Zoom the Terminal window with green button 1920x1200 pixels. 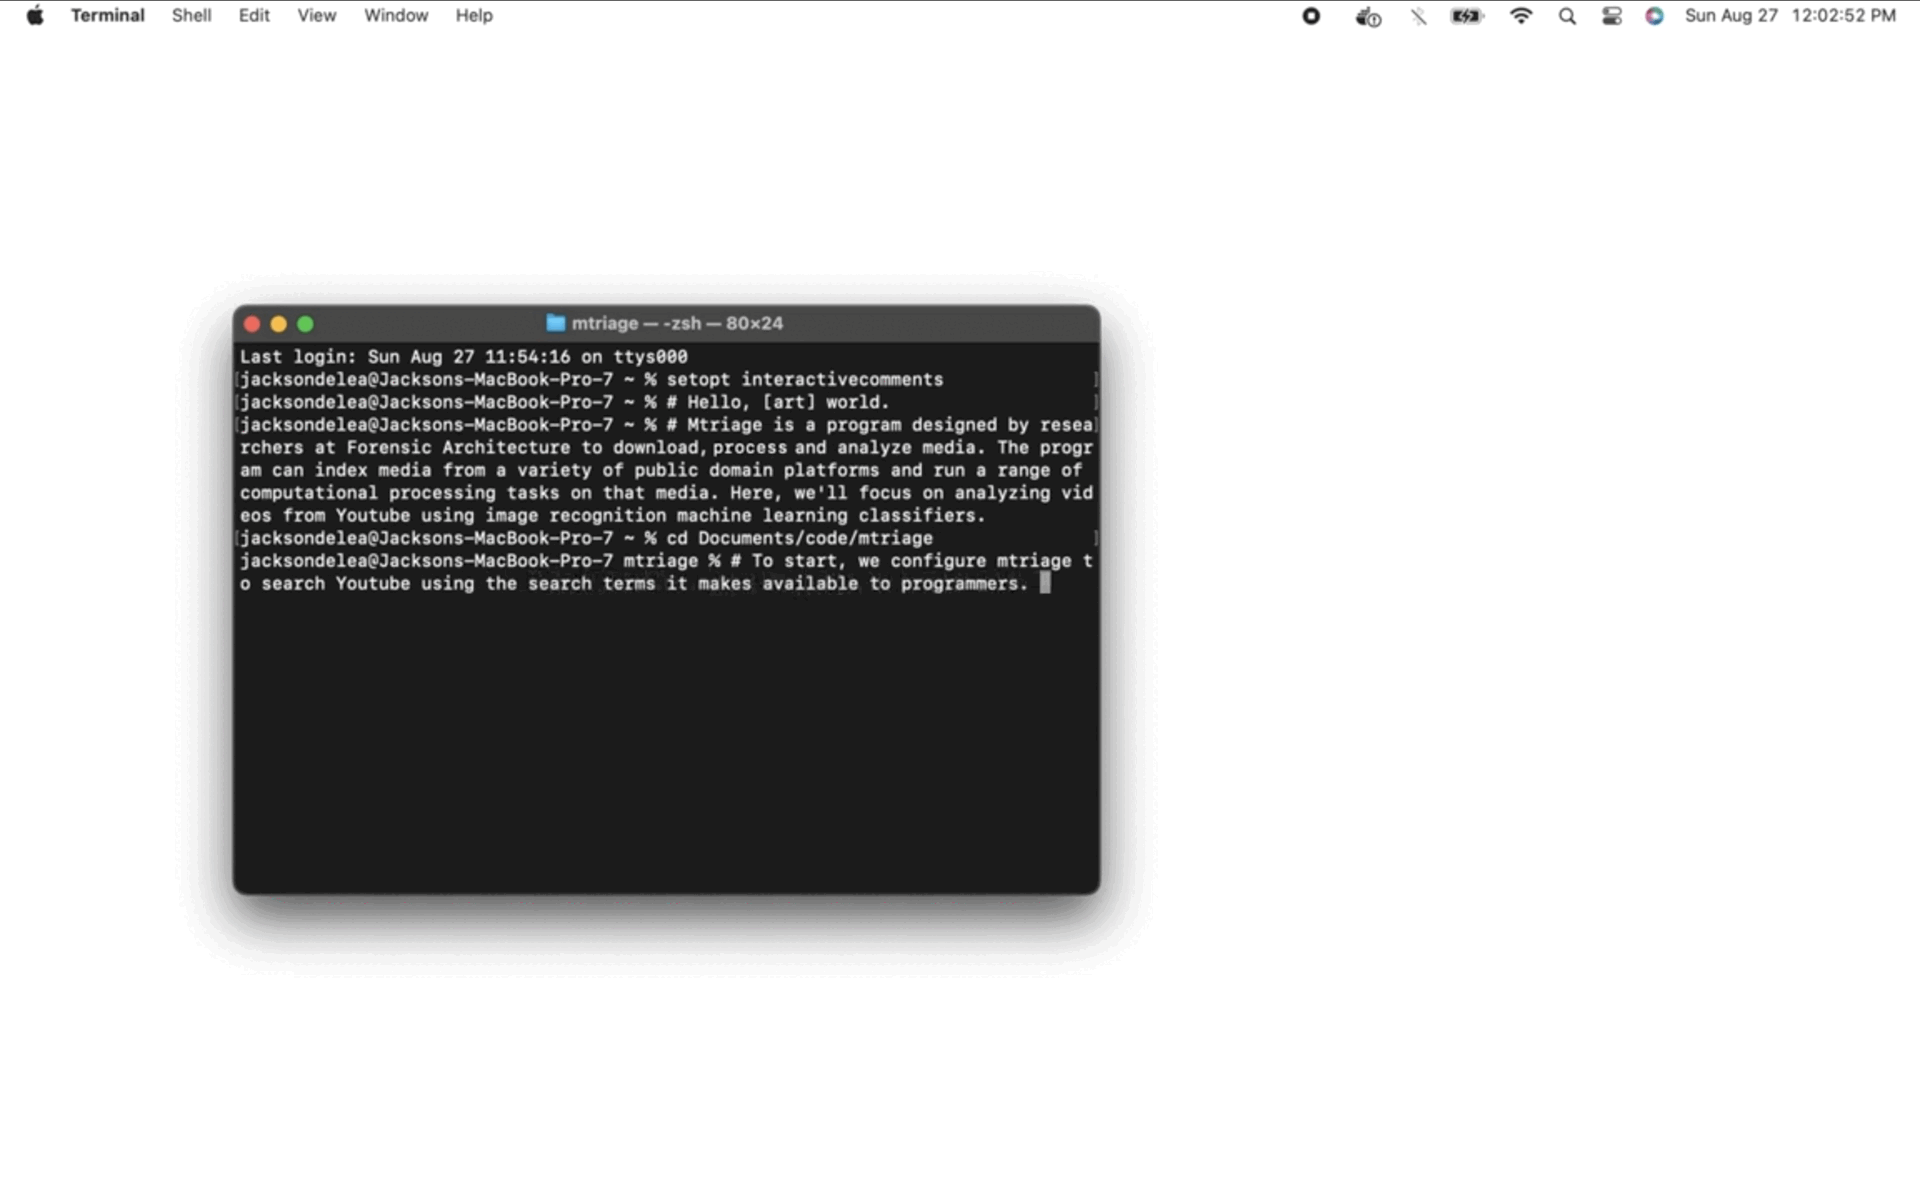pyautogui.click(x=306, y=324)
